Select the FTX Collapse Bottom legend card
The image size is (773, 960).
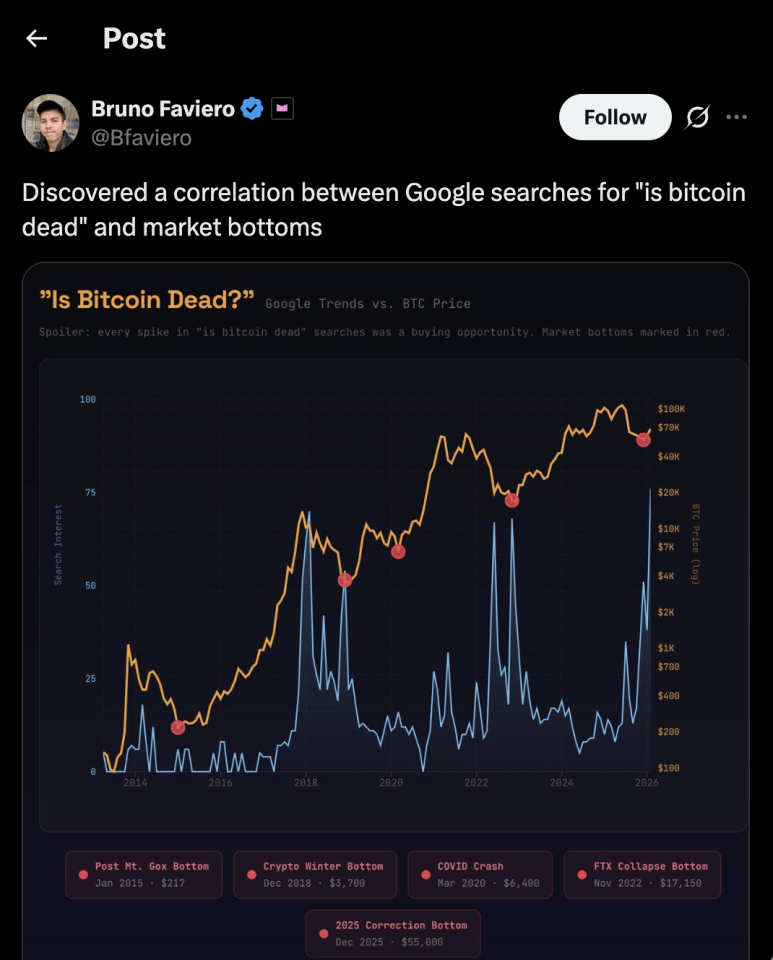click(x=642, y=874)
